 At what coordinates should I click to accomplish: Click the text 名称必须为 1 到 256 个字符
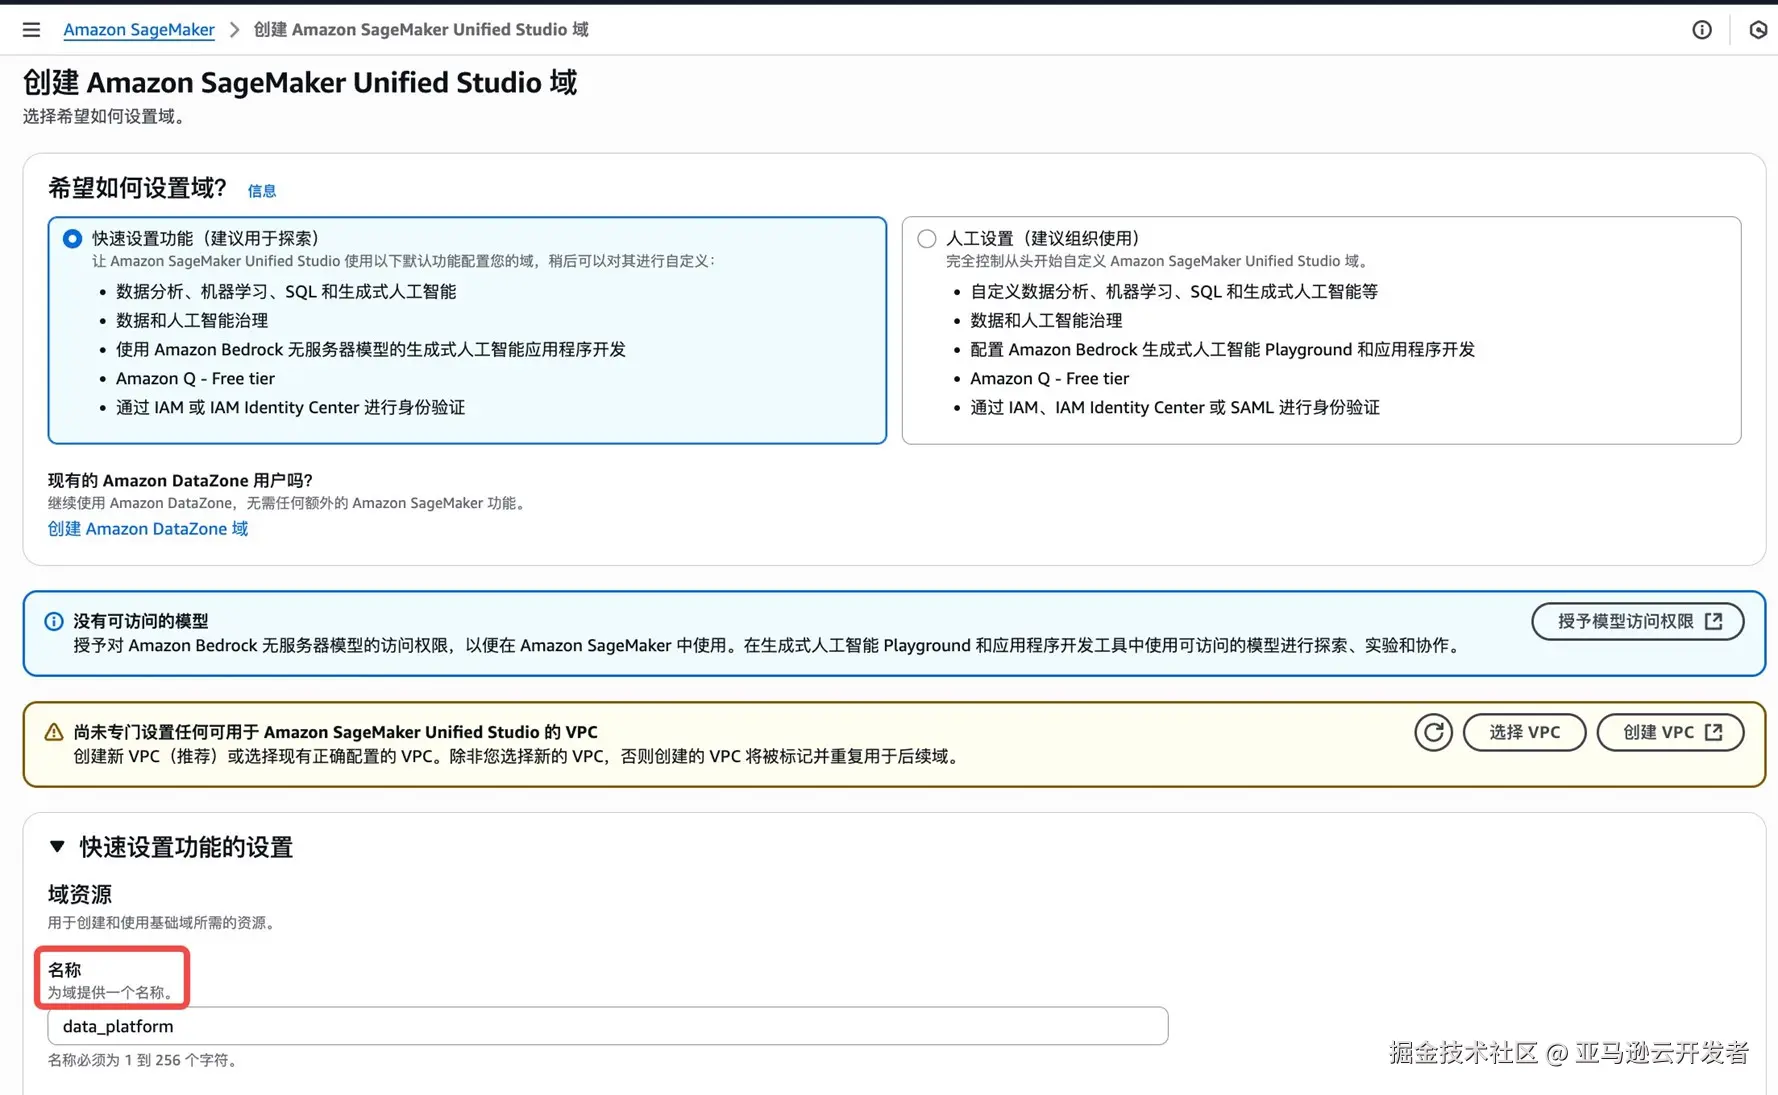(144, 1060)
